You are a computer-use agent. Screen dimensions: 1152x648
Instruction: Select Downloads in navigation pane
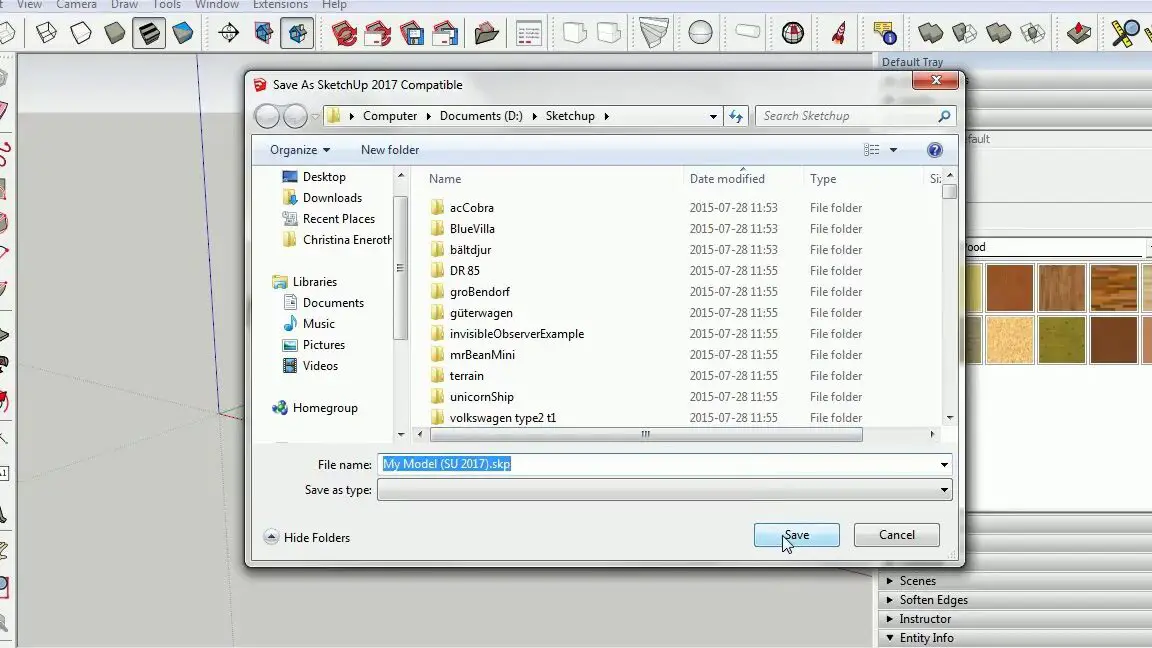coord(332,198)
